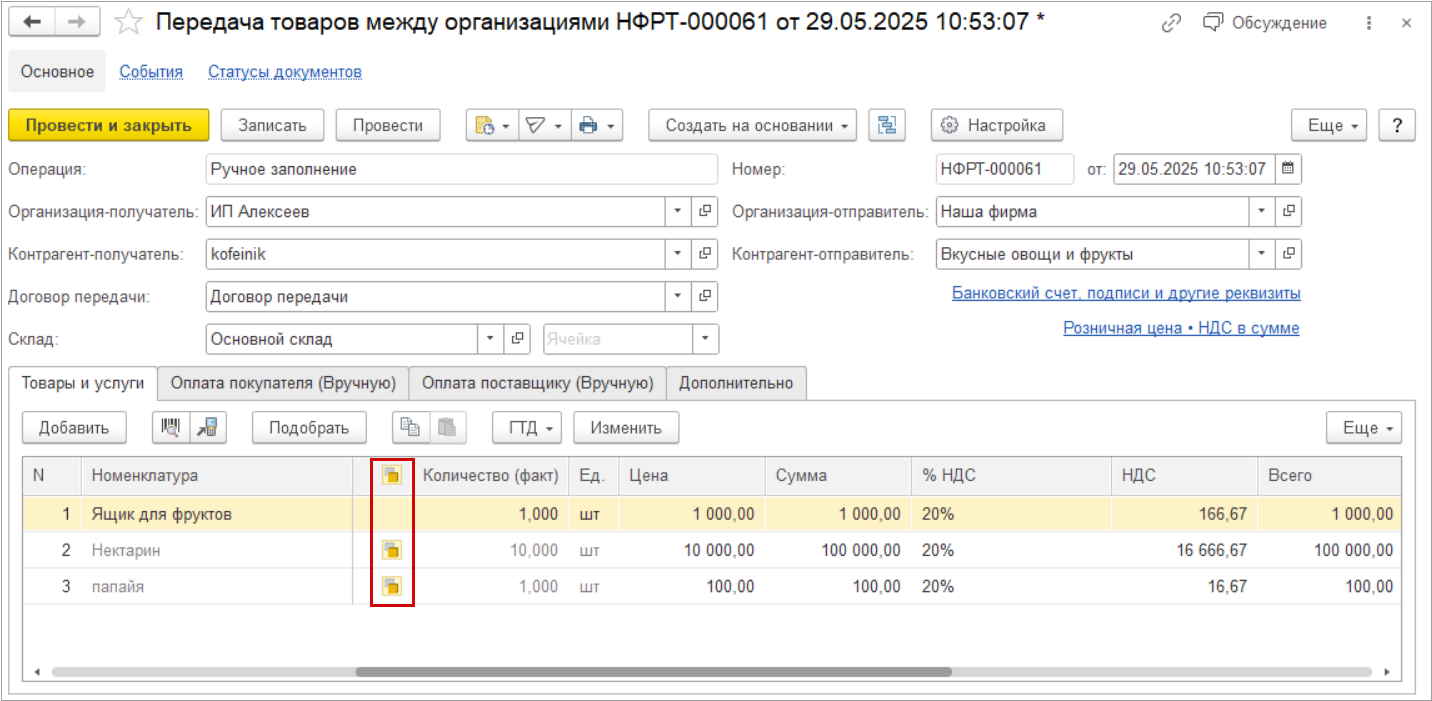Open the document movements report dropdown
Image resolution: width=1432 pixels, height=701 pixels.
(x=492, y=125)
